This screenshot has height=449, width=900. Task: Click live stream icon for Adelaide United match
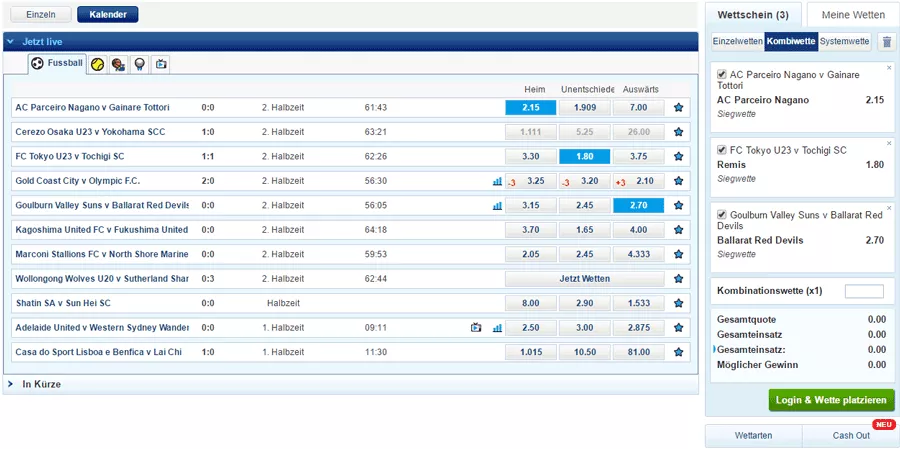click(x=477, y=328)
